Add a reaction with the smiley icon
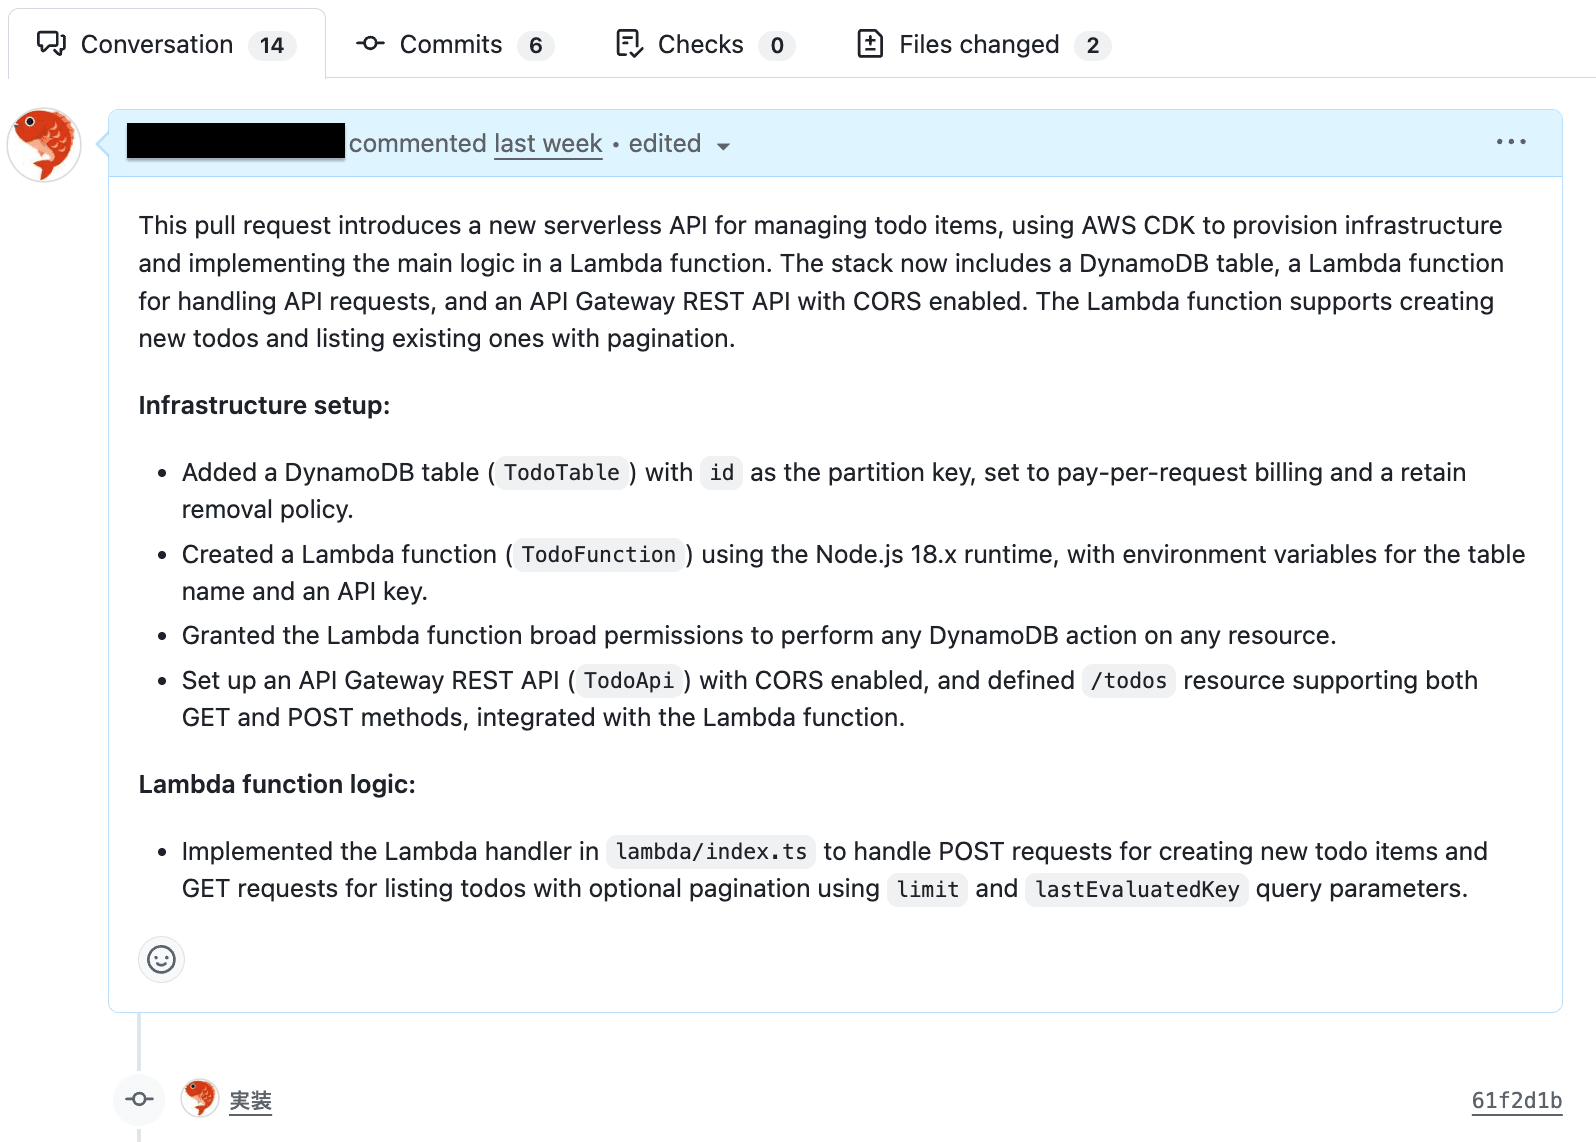Image resolution: width=1596 pixels, height=1142 pixels. [161, 960]
